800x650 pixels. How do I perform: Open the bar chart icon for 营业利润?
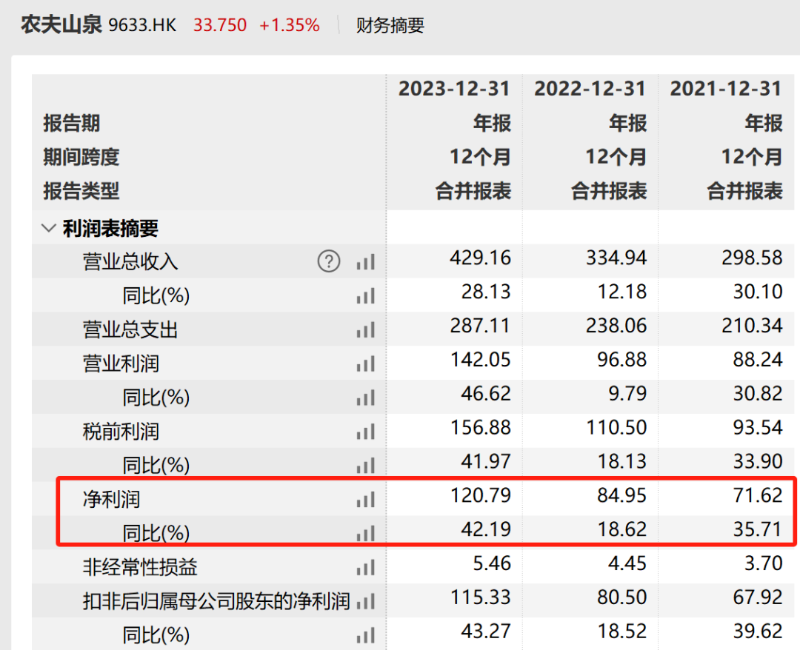pyautogui.click(x=366, y=363)
